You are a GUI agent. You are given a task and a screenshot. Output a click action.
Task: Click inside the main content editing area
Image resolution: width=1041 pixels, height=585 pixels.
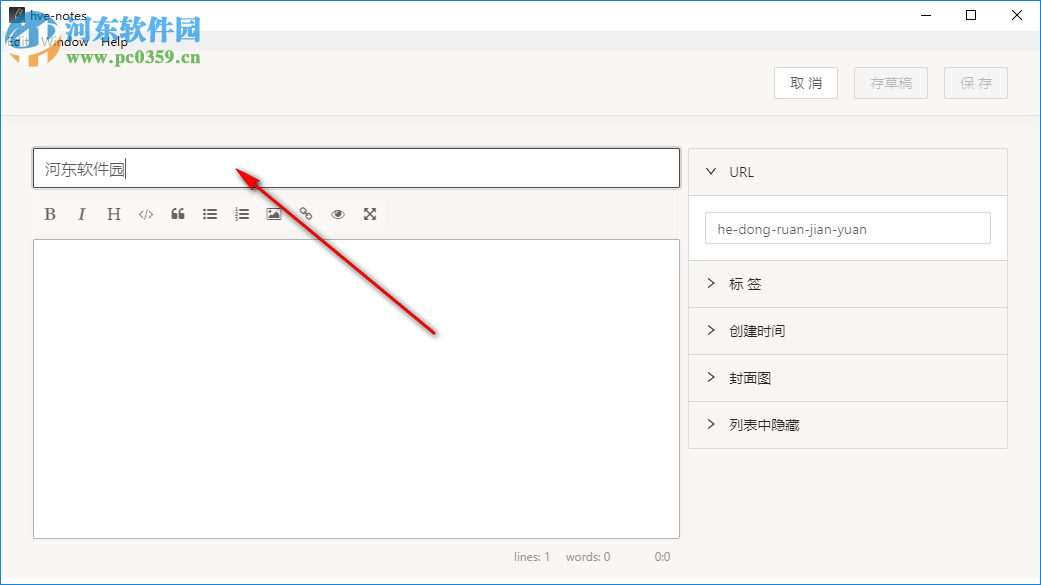(x=357, y=389)
